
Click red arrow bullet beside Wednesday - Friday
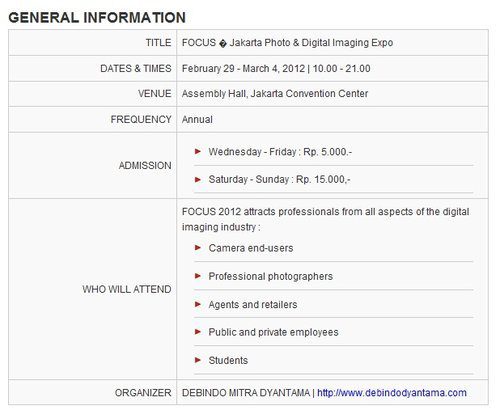[x=198, y=152]
